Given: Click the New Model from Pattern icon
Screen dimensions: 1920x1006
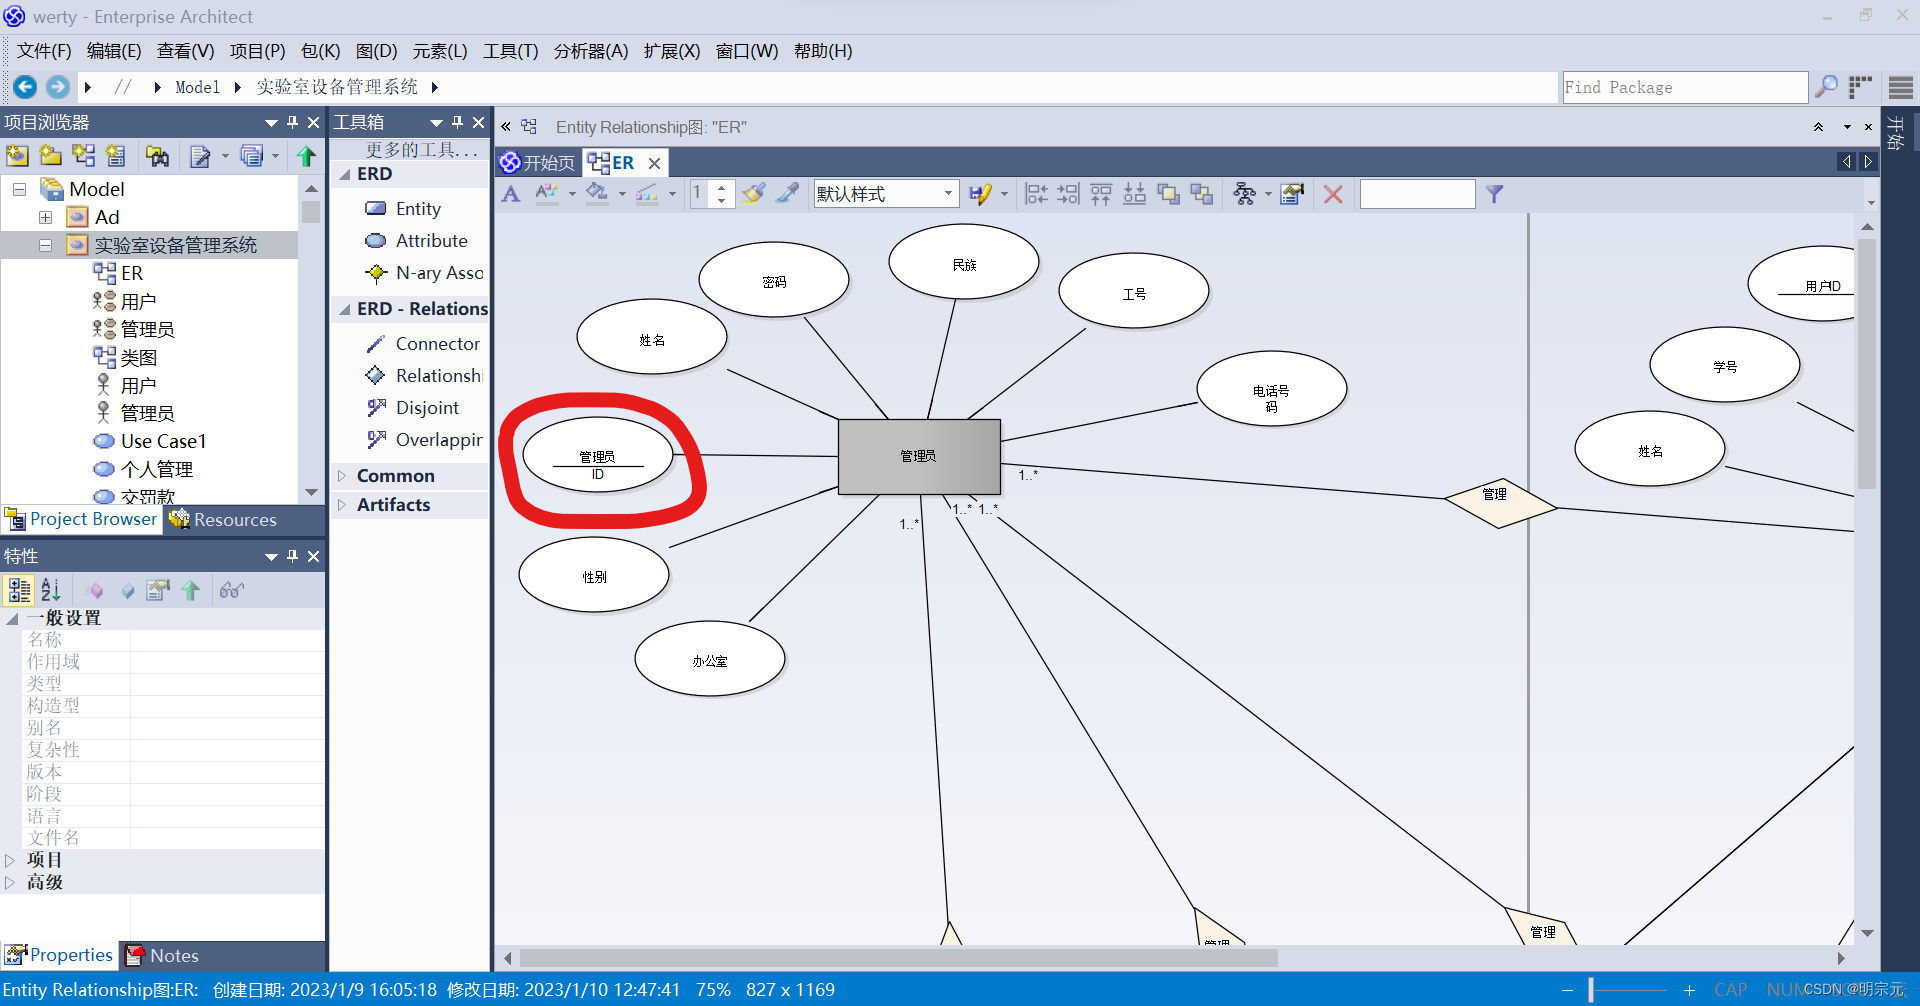Looking at the screenshot, I should pyautogui.click(x=17, y=155).
